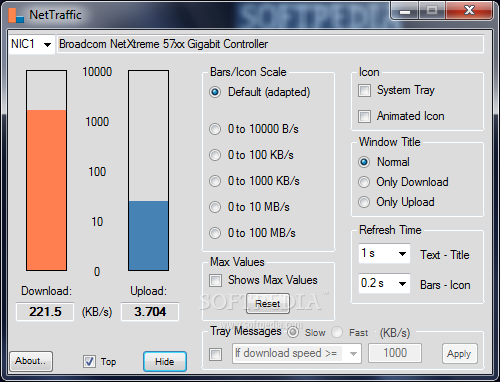Click the 10 scale label between bars
The width and height of the screenshot is (500, 382).
pos(97,222)
